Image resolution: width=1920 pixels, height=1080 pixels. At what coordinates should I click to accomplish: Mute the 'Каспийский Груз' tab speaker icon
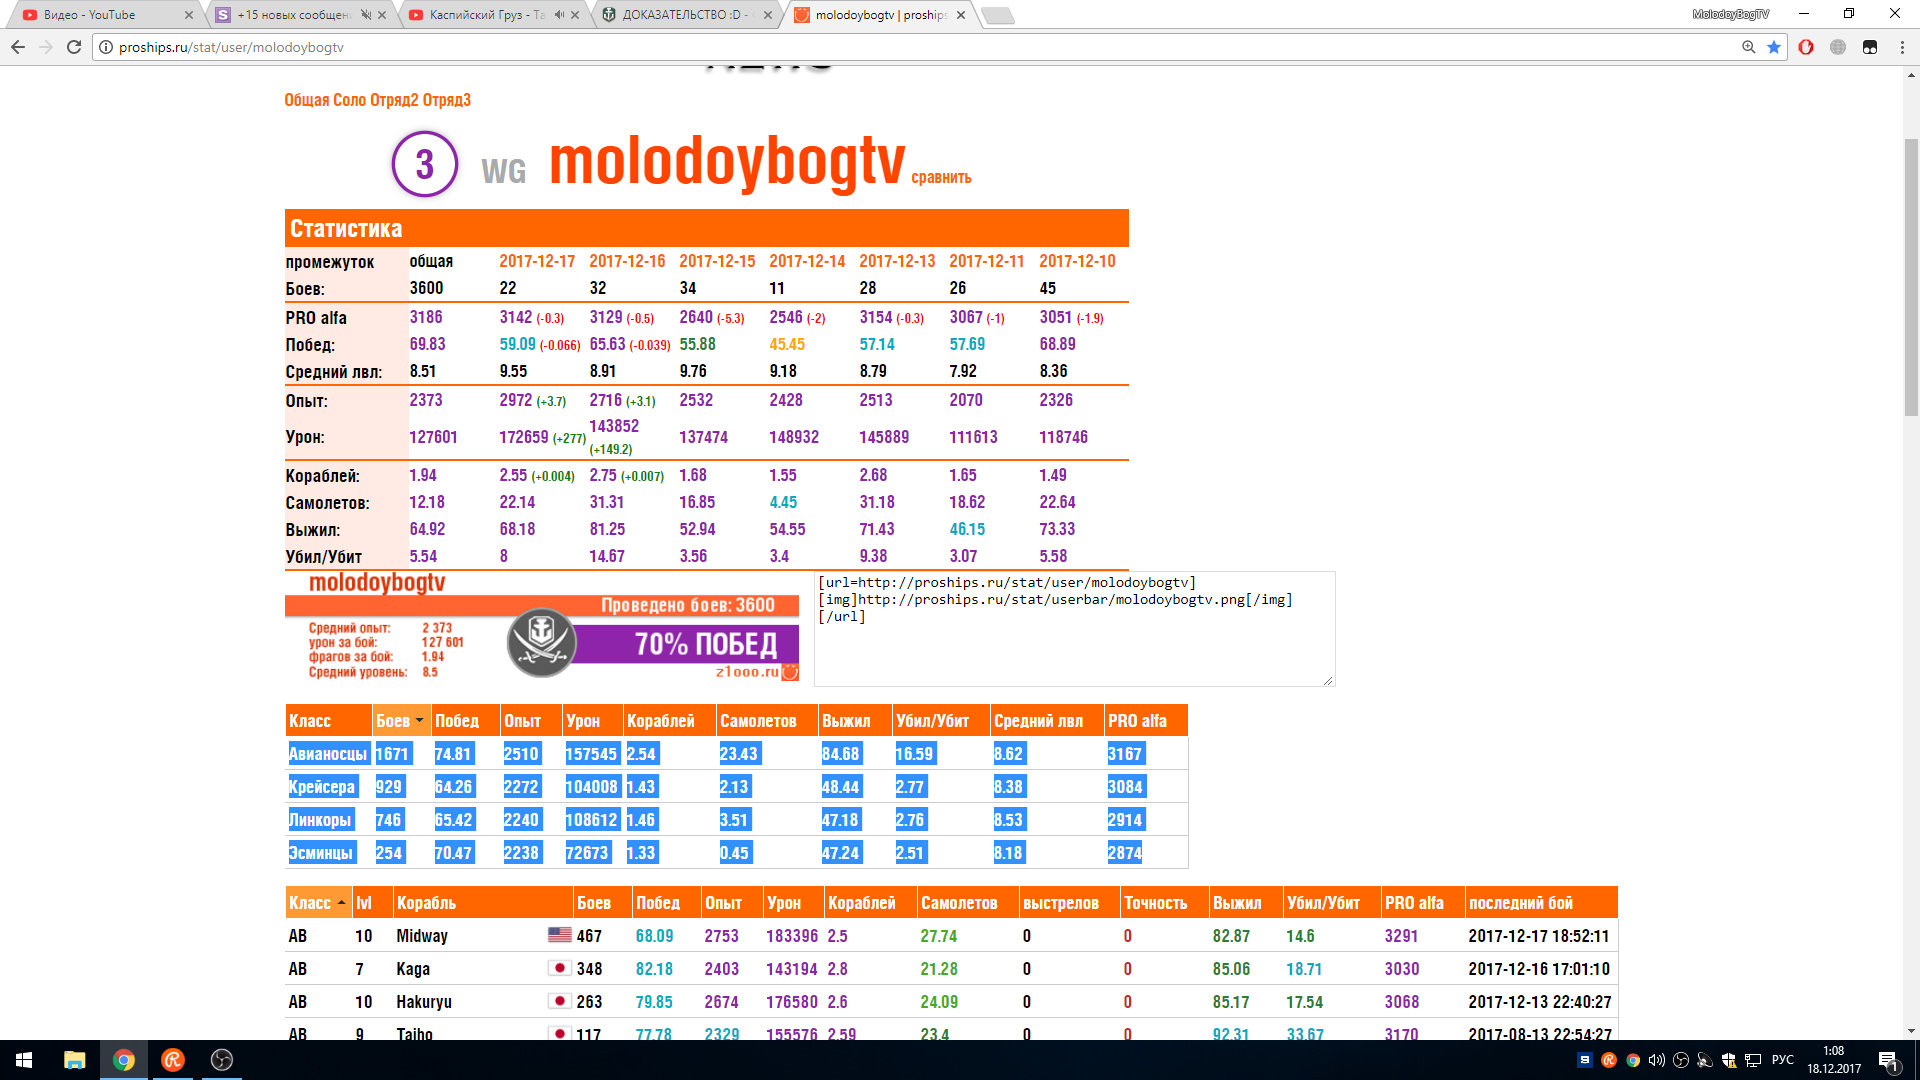(x=559, y=15)
